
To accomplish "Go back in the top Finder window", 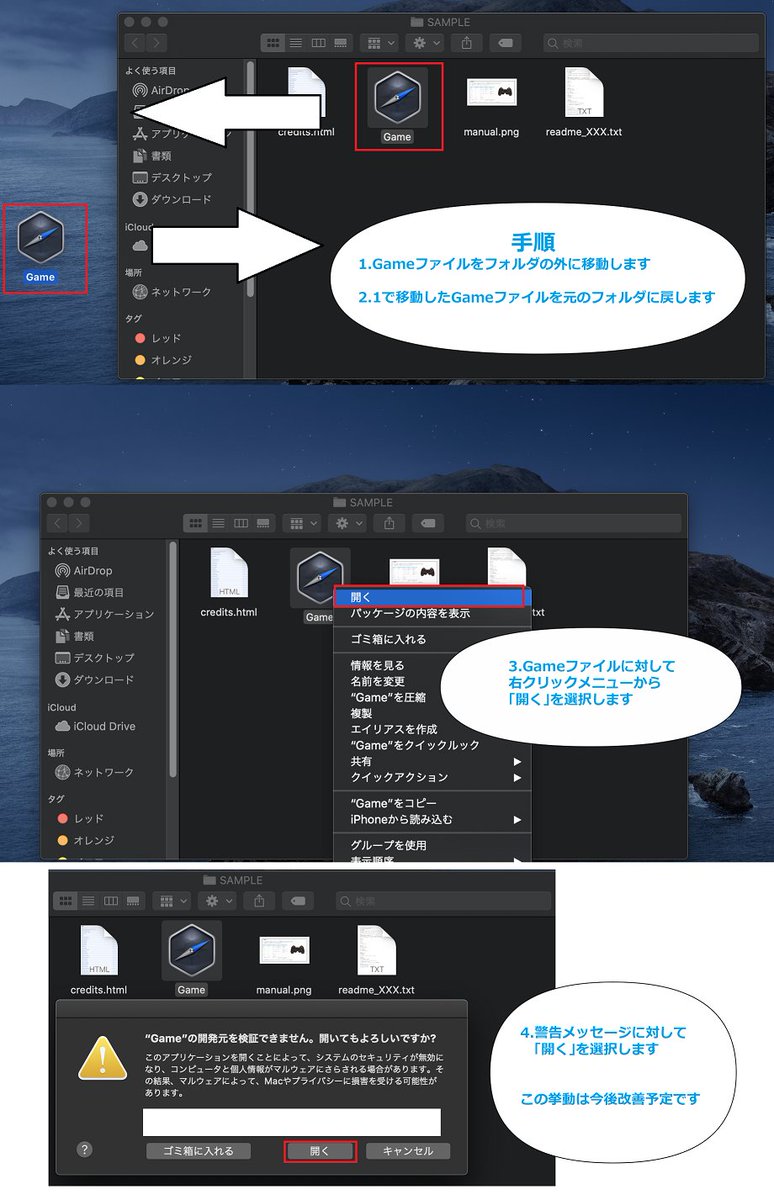I will point(136,43).
